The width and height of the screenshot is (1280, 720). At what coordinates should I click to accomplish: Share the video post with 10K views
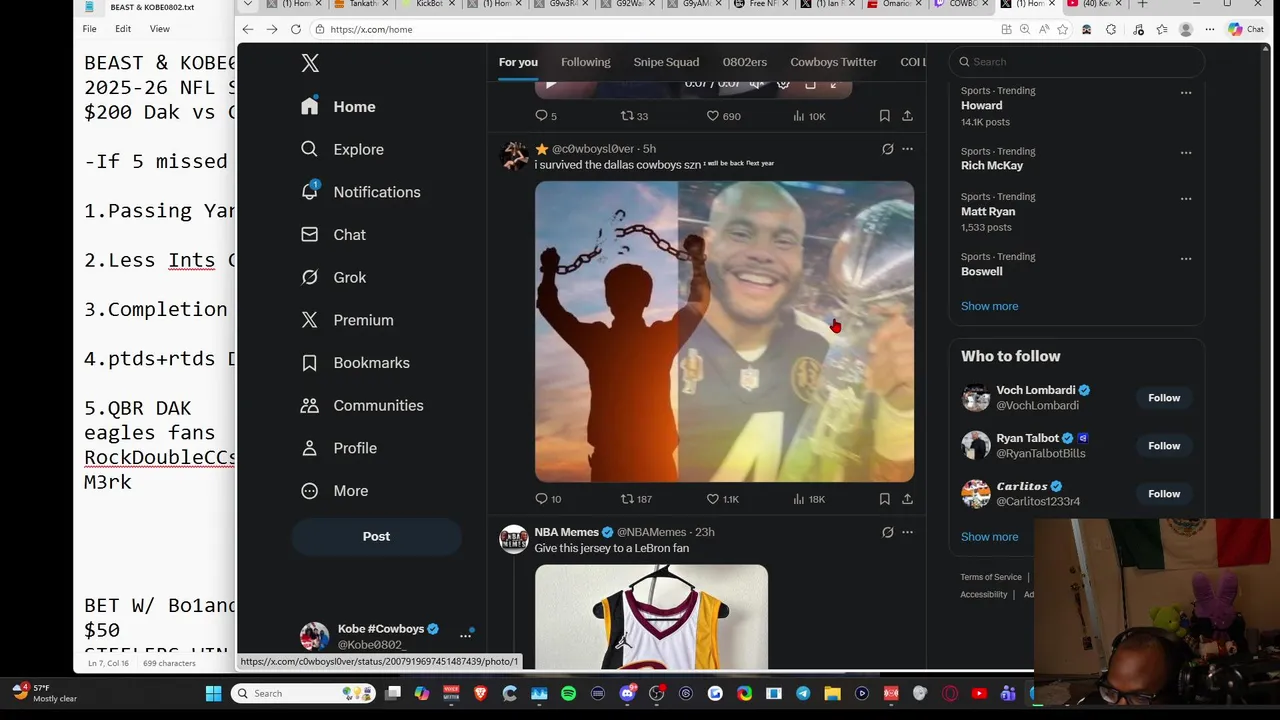(907, 116)
